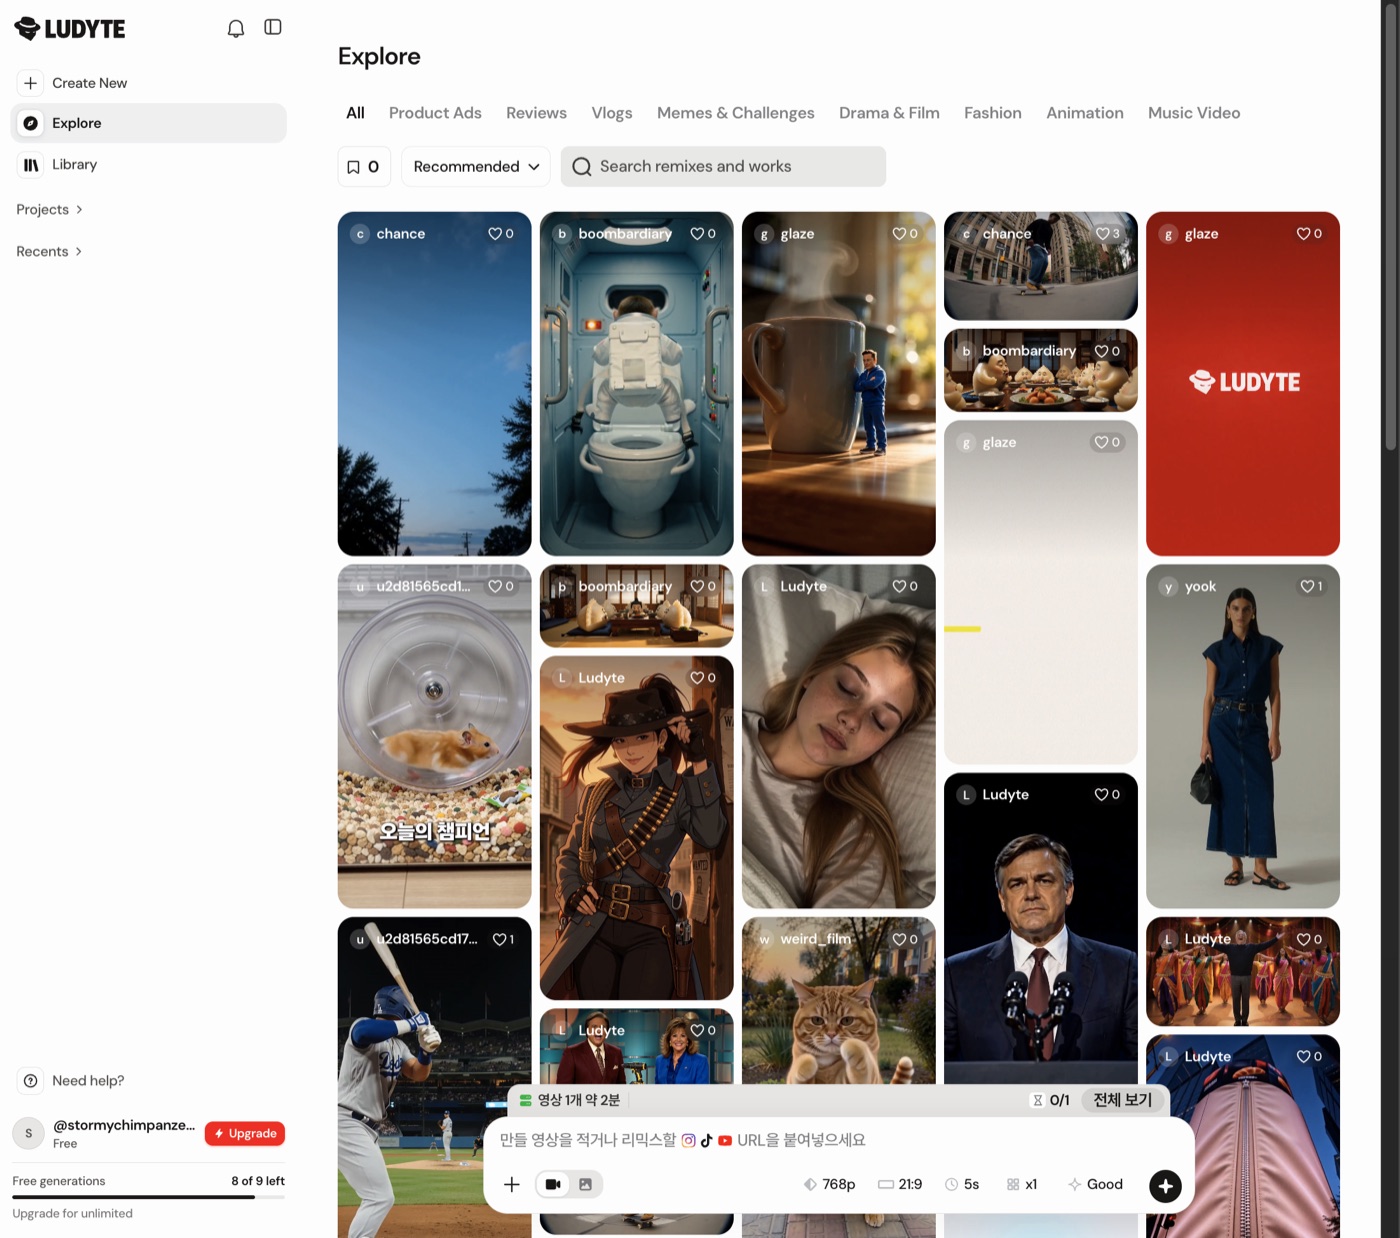Image resolution: width=1400 pixels, height=1238 pixels.
Task: Expand the Recents section
Action: click(x=49, y=251)
